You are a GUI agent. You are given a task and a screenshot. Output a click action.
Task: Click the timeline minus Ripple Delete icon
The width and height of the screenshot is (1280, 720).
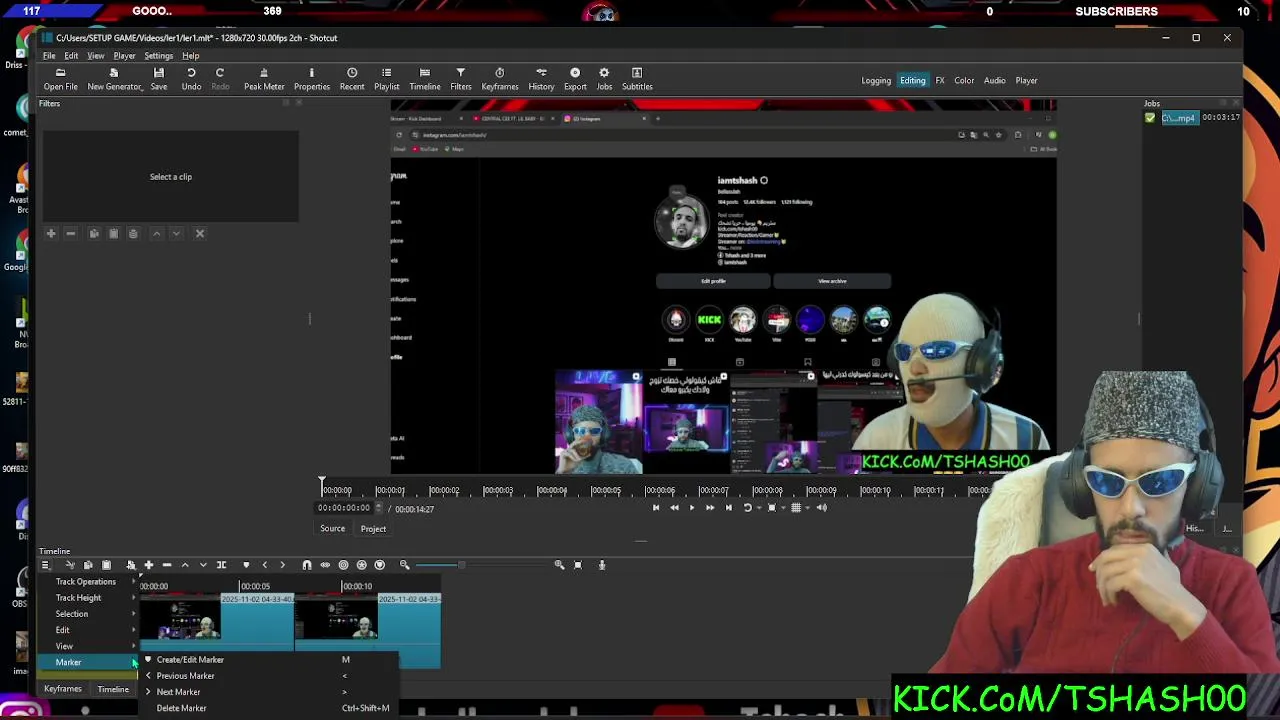point(166,565)
